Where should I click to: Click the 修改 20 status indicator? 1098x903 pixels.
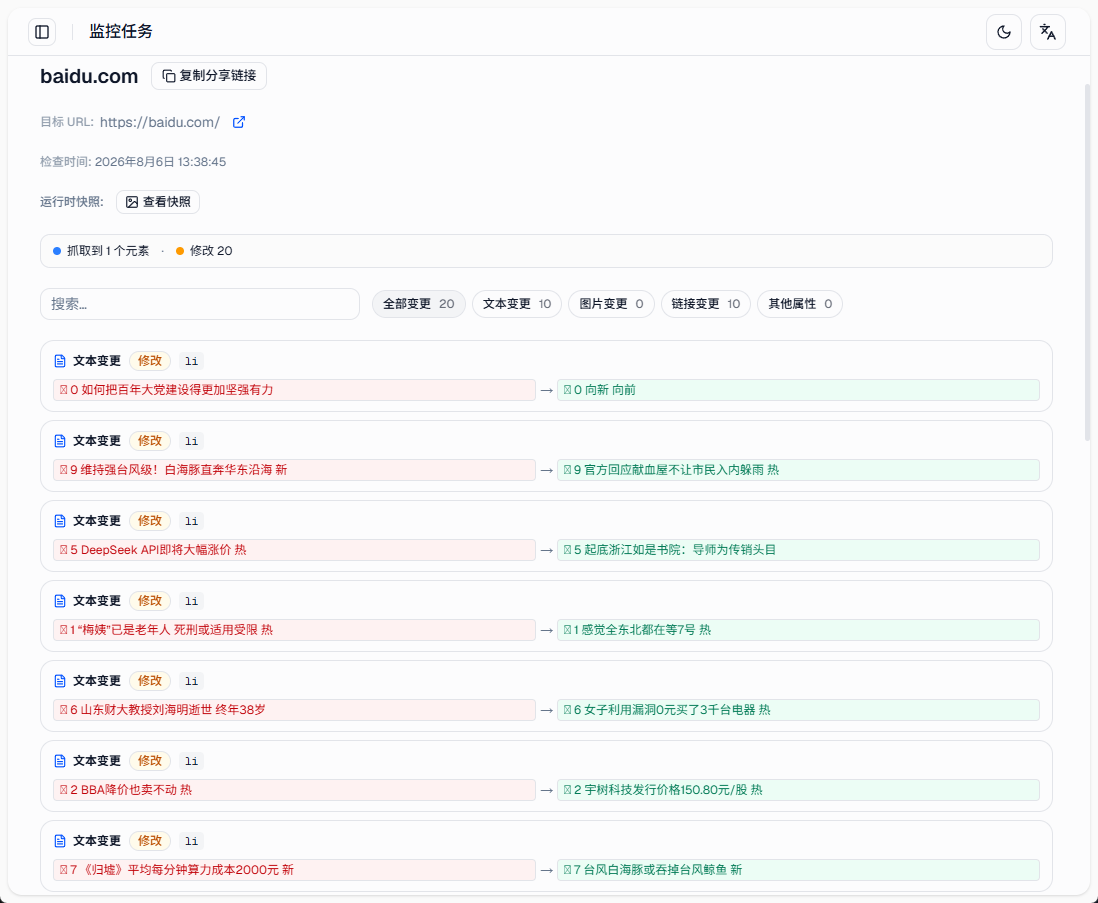204,251
